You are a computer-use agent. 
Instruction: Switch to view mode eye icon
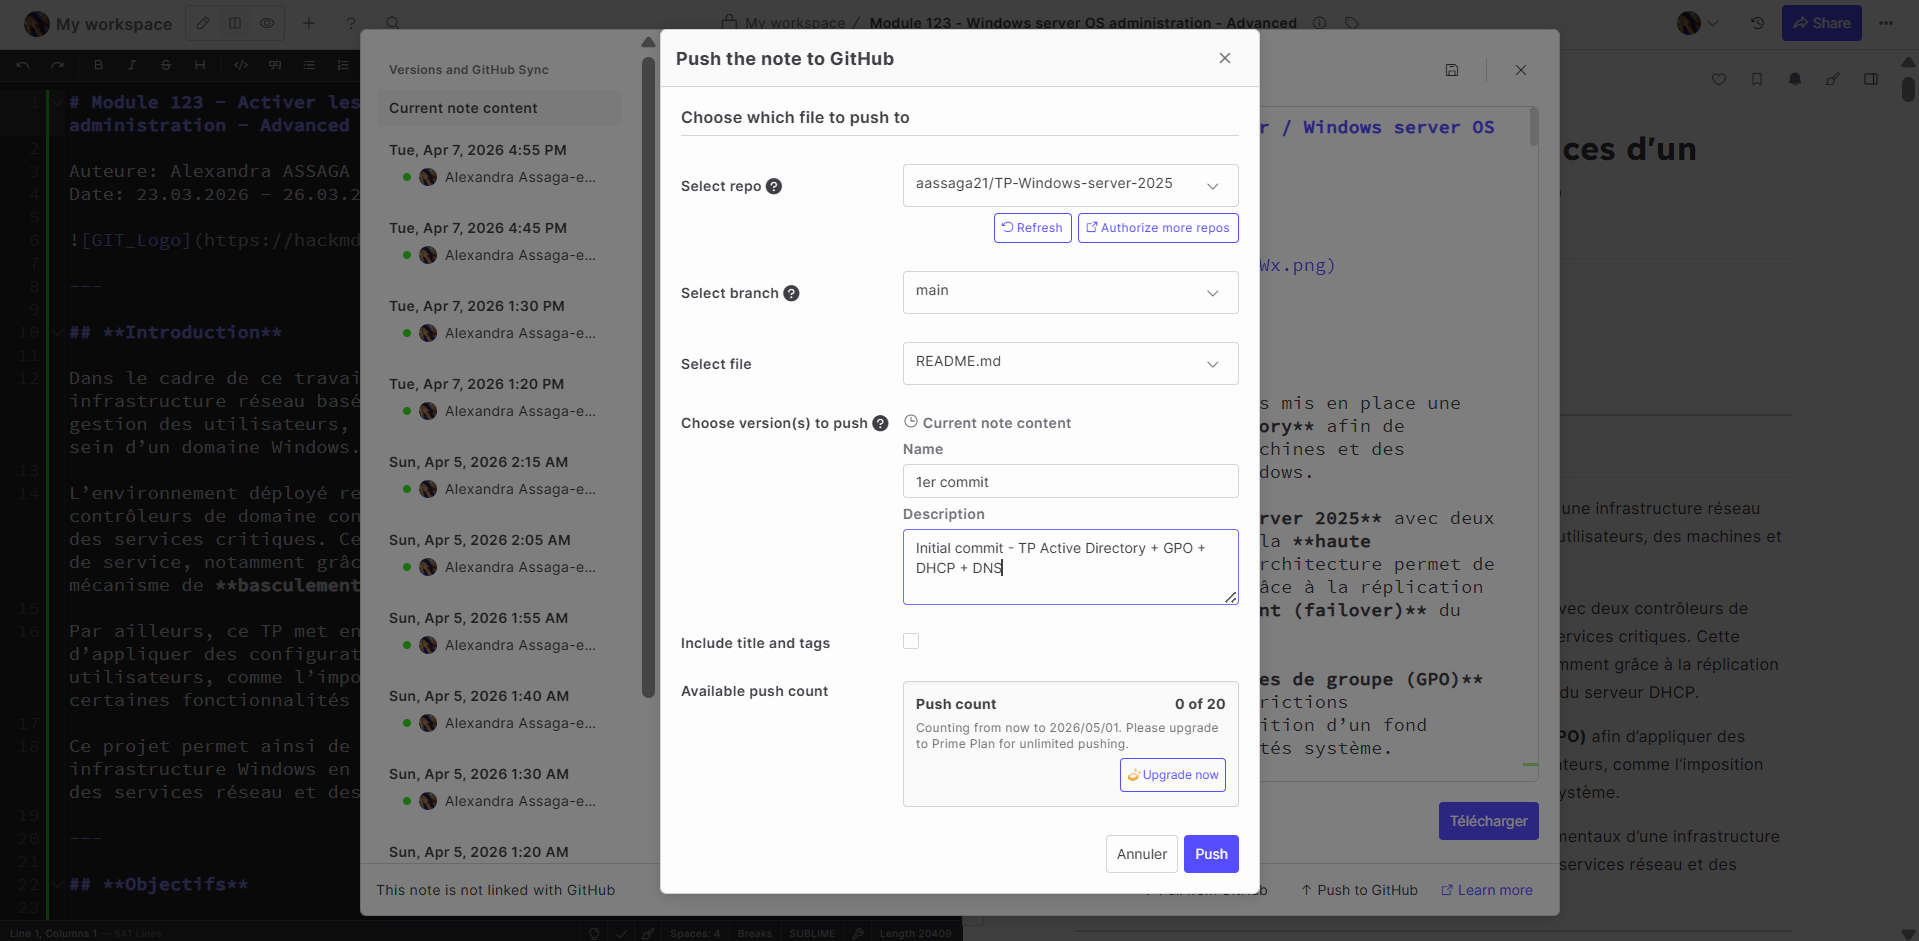267,23
